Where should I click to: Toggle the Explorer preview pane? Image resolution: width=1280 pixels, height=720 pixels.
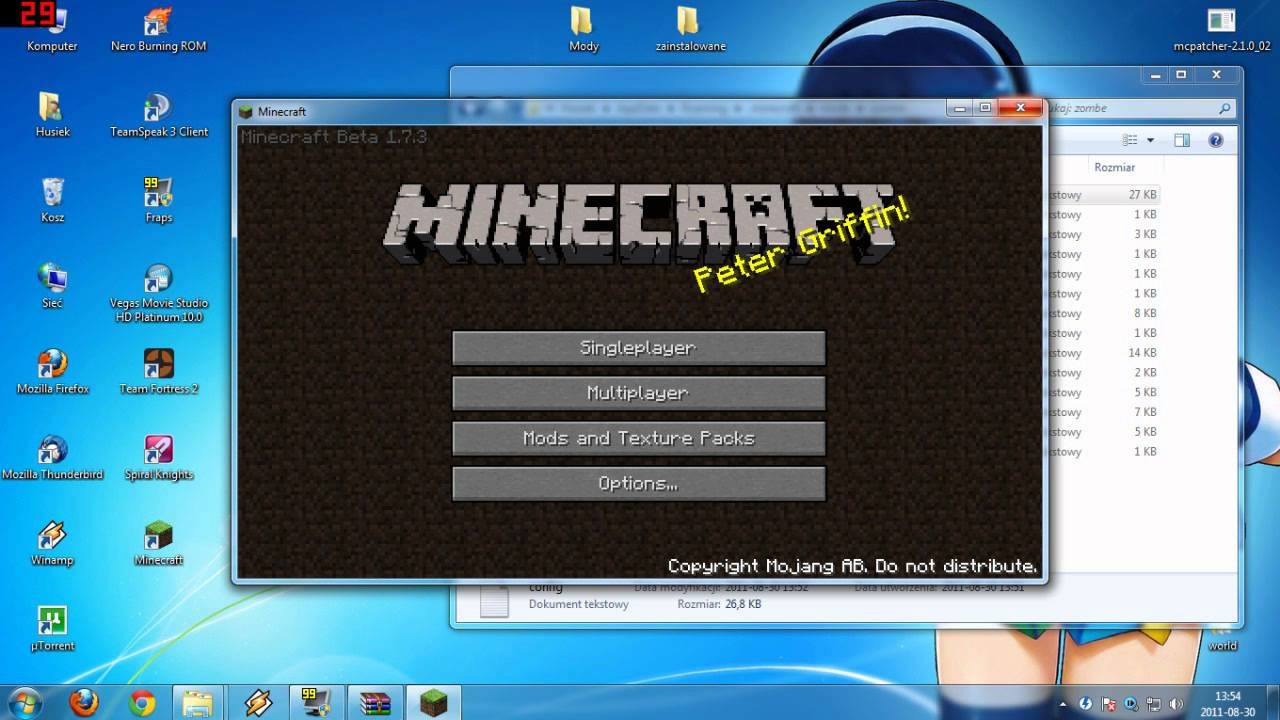pos(1184,140)
